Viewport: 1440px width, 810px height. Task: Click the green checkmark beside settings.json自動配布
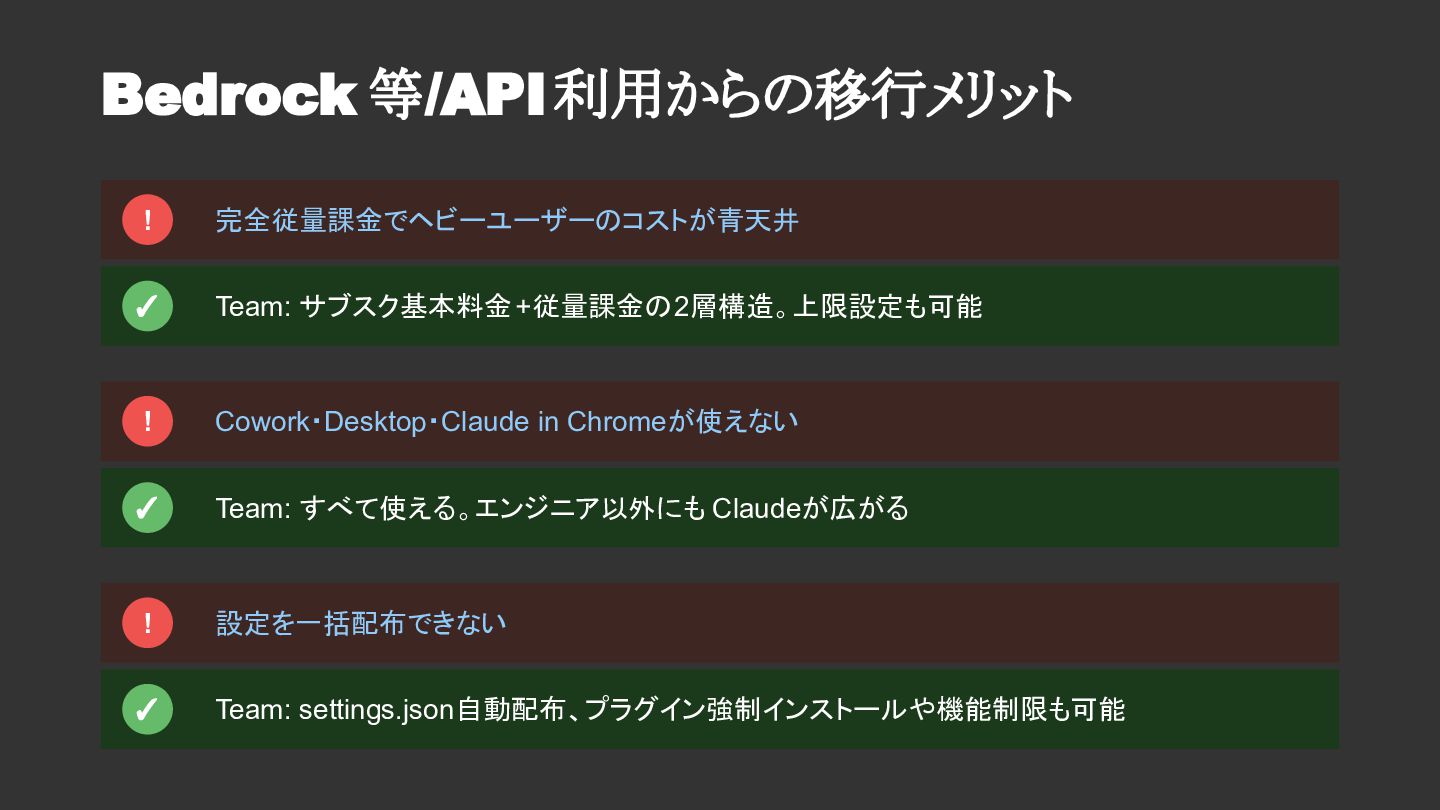point(147,709)
